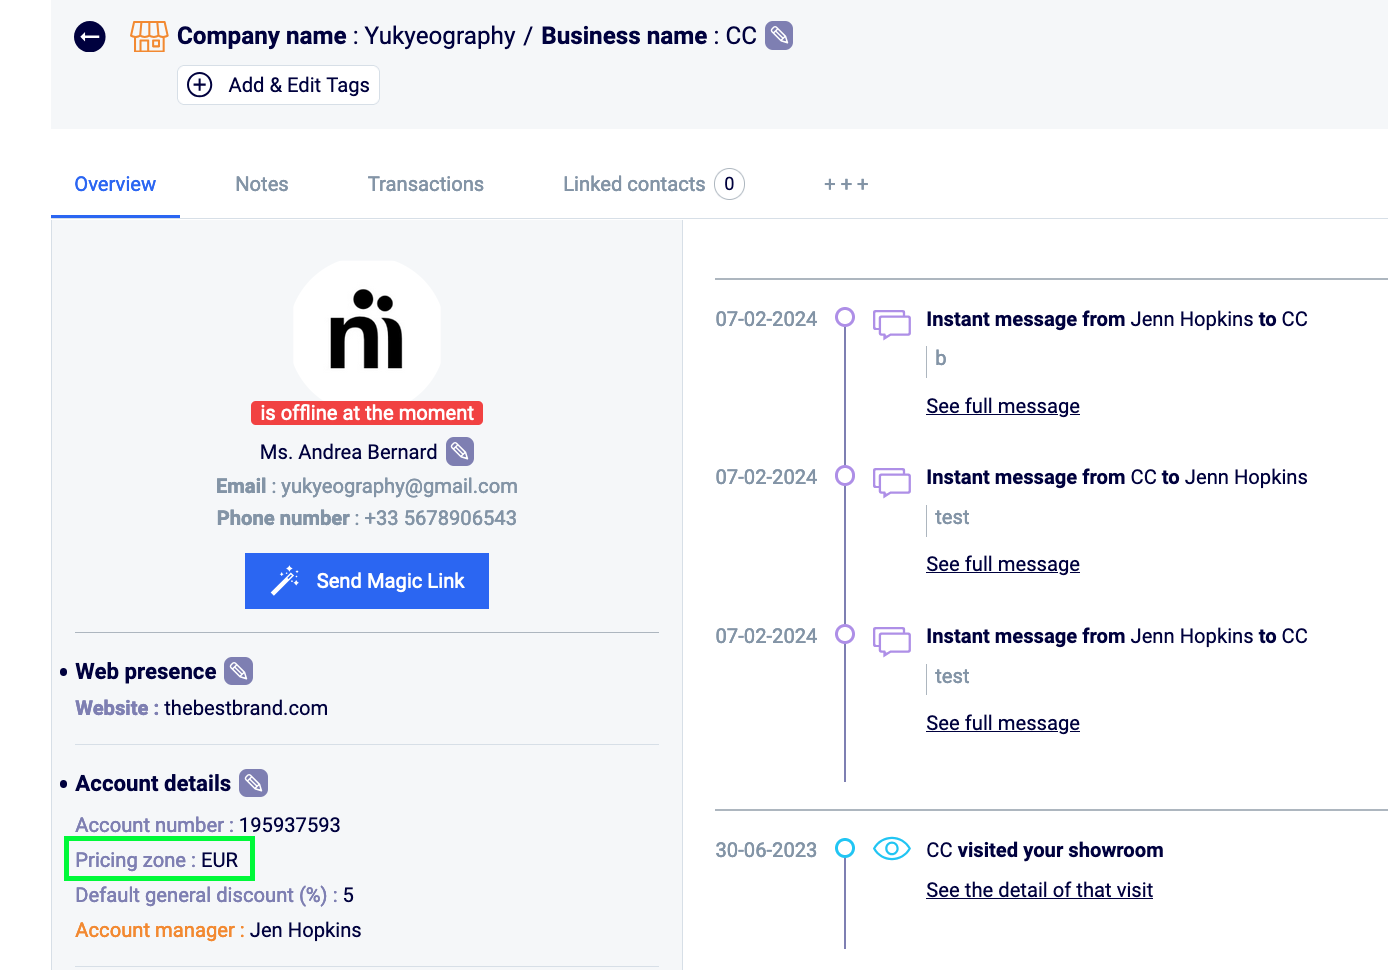
Task: Edit Ms. Andrea Bernard contact pencil icon
Action: coord(460,452)
